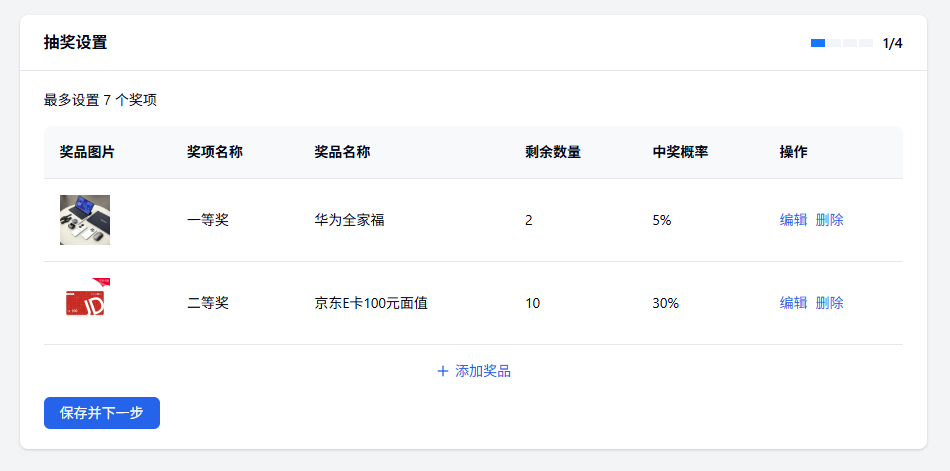The width and height of the screenshot is (950, 471).
Task: Click the blue step progress bar
Action: point(841,43)
